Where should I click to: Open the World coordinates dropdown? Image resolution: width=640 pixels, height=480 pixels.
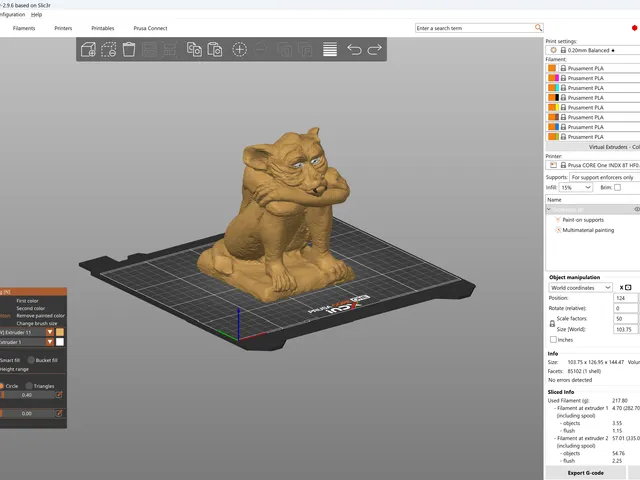[580, 287]
